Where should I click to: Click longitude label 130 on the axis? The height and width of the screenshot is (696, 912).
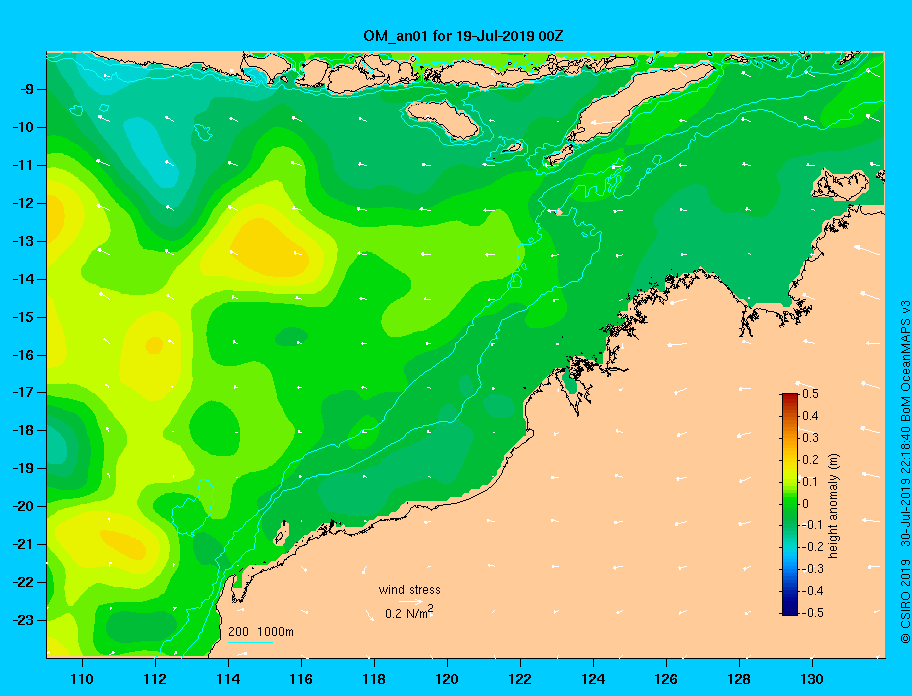tap(812, 679)
